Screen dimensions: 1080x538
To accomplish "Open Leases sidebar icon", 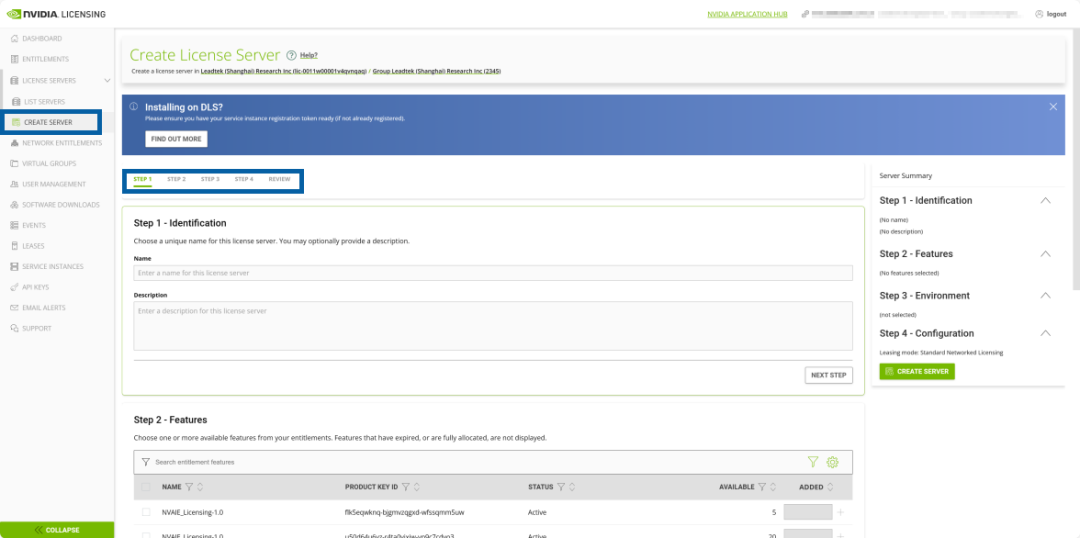I will point(15,246).
